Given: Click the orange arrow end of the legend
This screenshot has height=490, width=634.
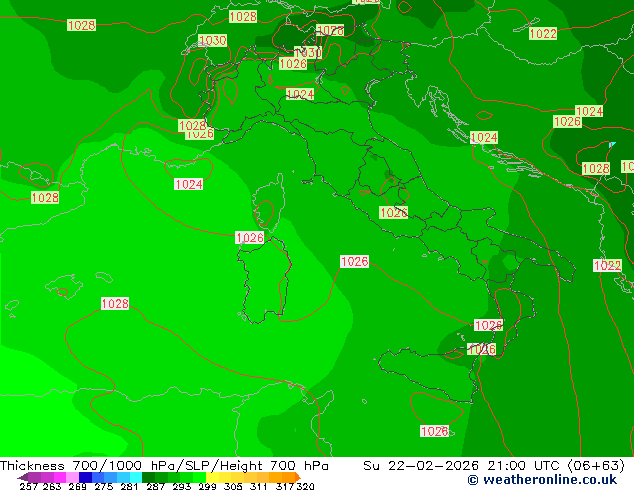Looking at the screenshot, I should coord(297,477).
